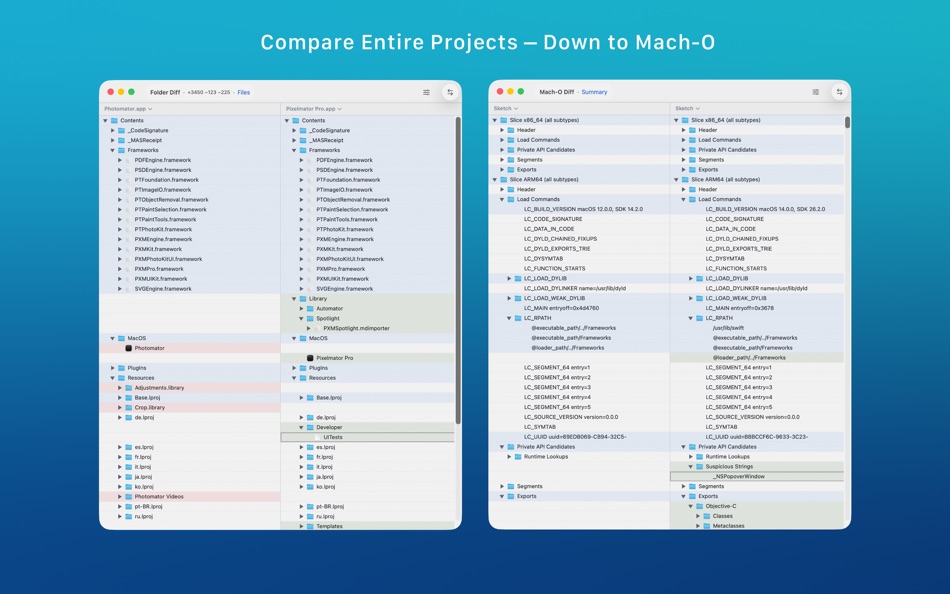Image resolution: width=950 pixels, height=594 pixels.
Task: Click folder icon of Photomator Videos
Action: 128,496
